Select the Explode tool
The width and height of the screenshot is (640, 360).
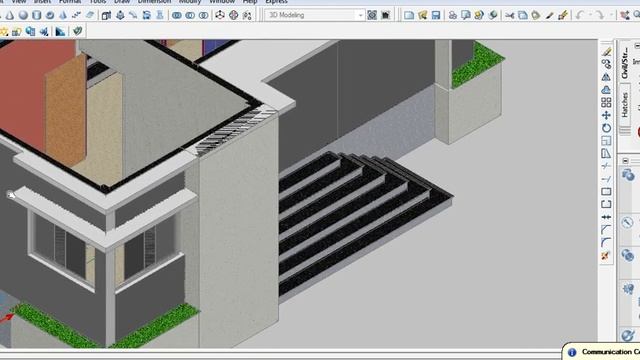click(x=607, y=256)
